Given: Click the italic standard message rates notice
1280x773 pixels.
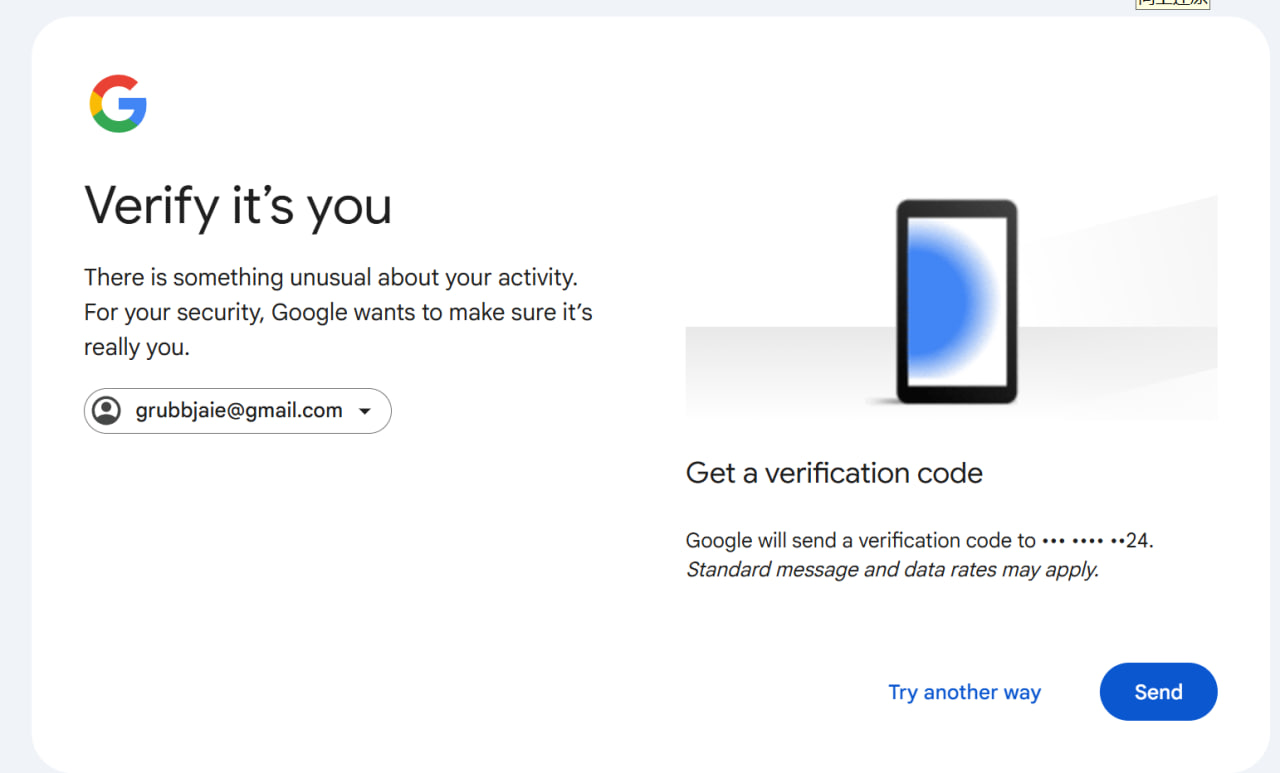Looking at the screenshot, I should tap(892, 570).
